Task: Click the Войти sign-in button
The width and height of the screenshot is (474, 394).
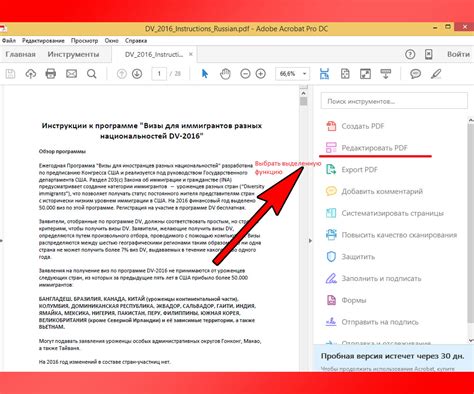Action: coord(458,54)
